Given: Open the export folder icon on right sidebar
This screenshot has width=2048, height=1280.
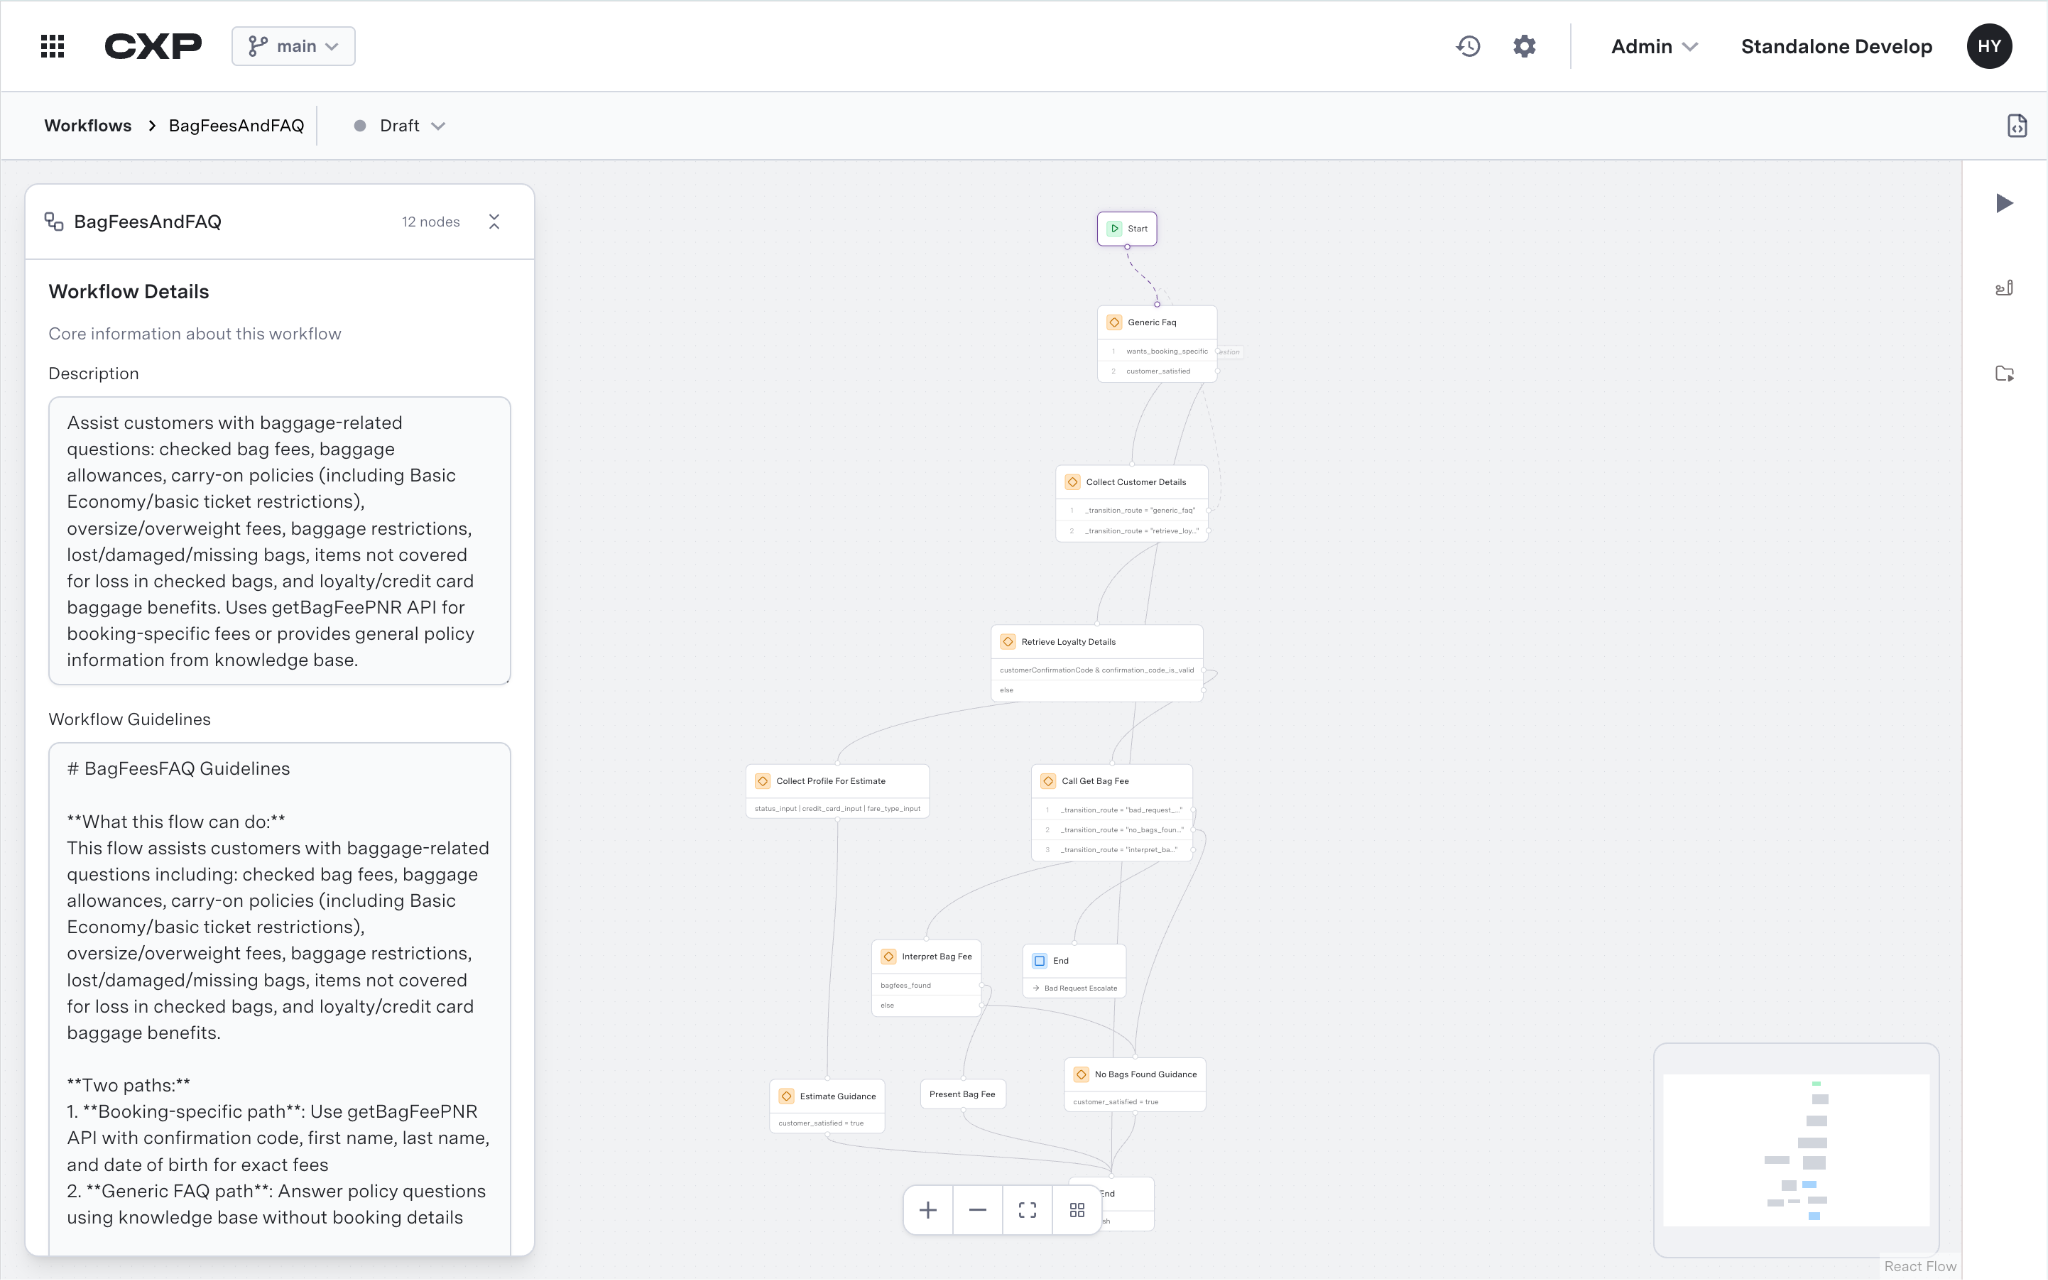Looking at the screenshot, I should click(2004, 374).
